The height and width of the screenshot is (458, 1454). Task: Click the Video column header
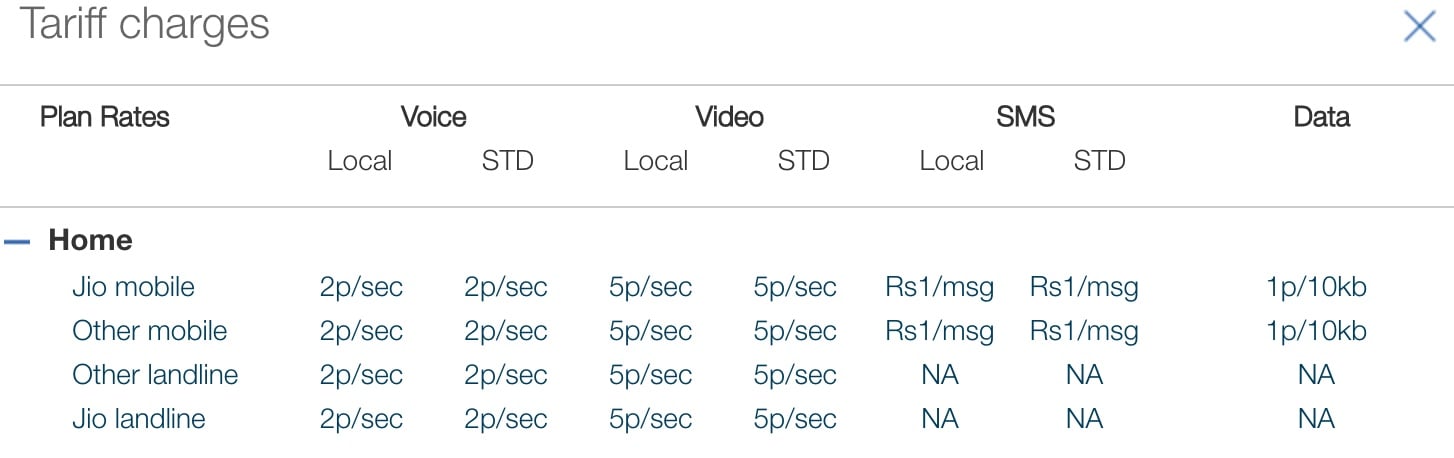(x=729, y=117)
